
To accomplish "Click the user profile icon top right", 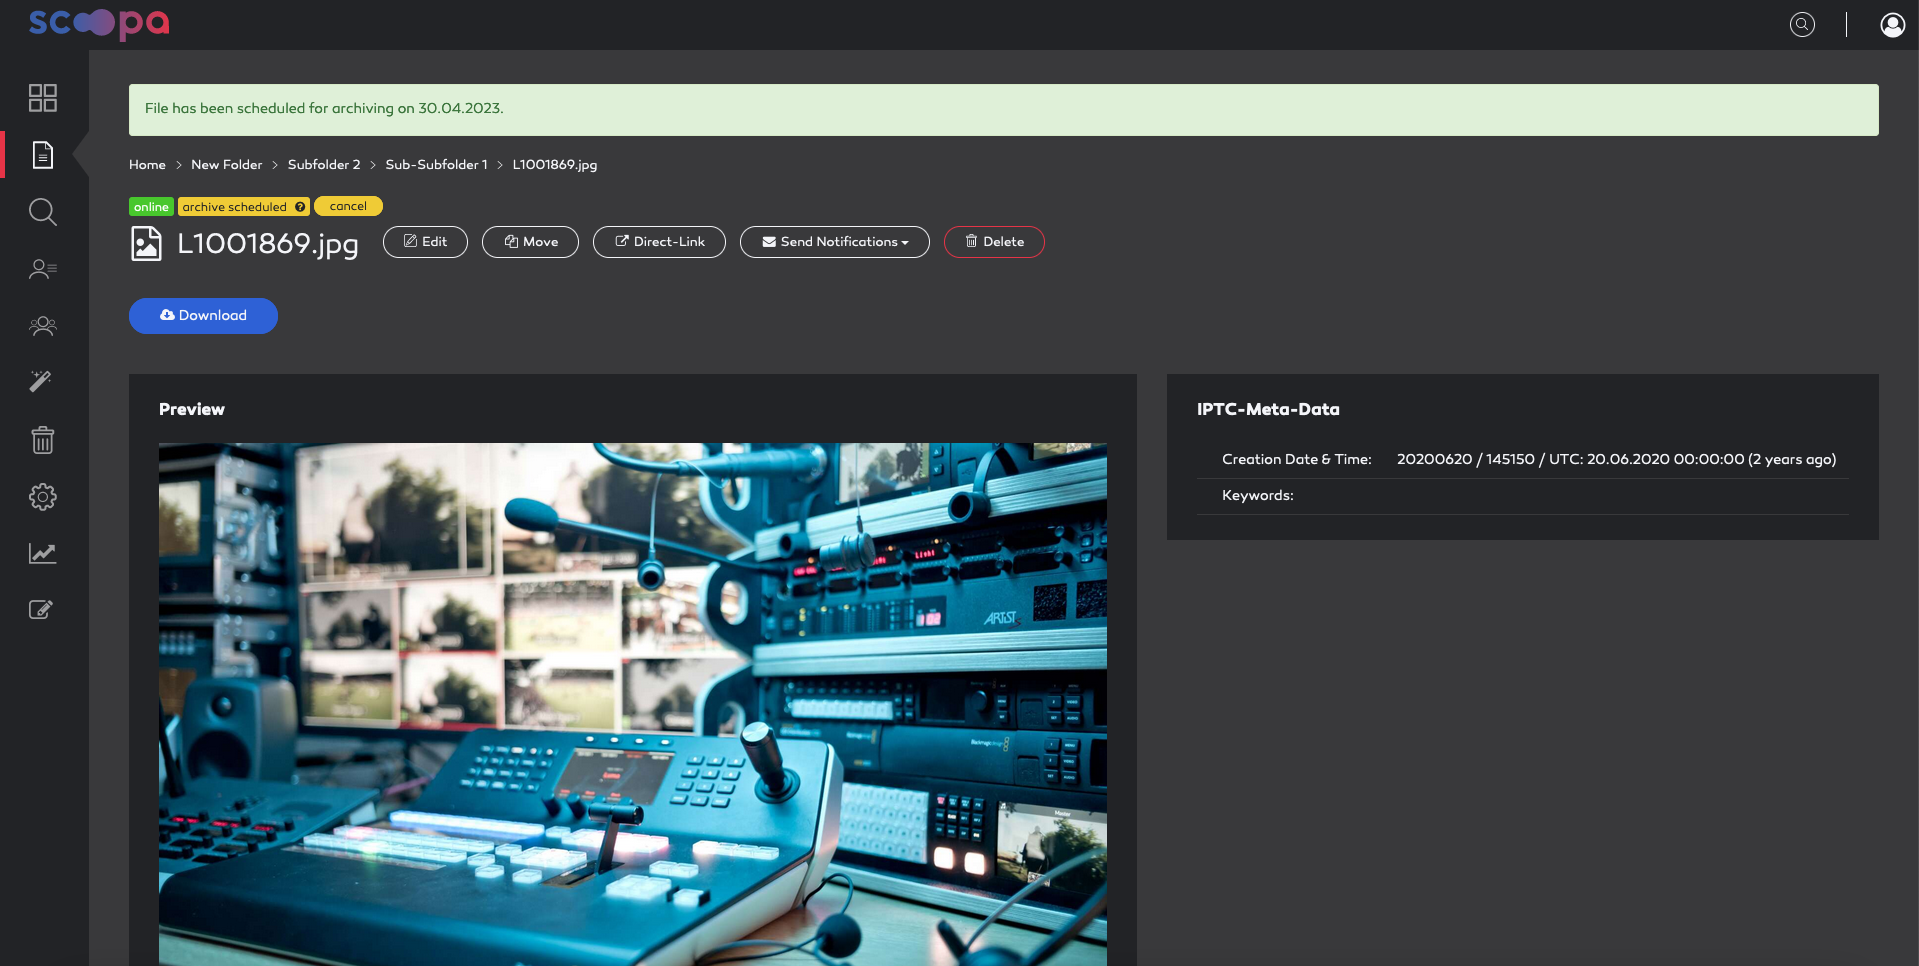I will (1892, 25).
